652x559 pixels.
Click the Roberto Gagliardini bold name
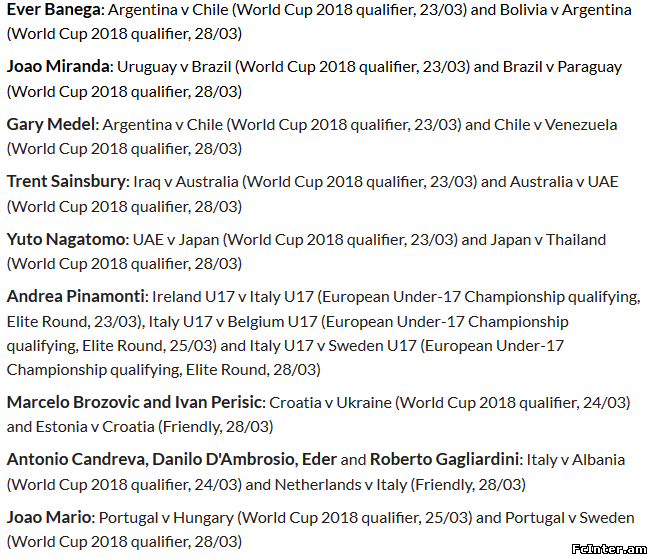coord(445,460)
